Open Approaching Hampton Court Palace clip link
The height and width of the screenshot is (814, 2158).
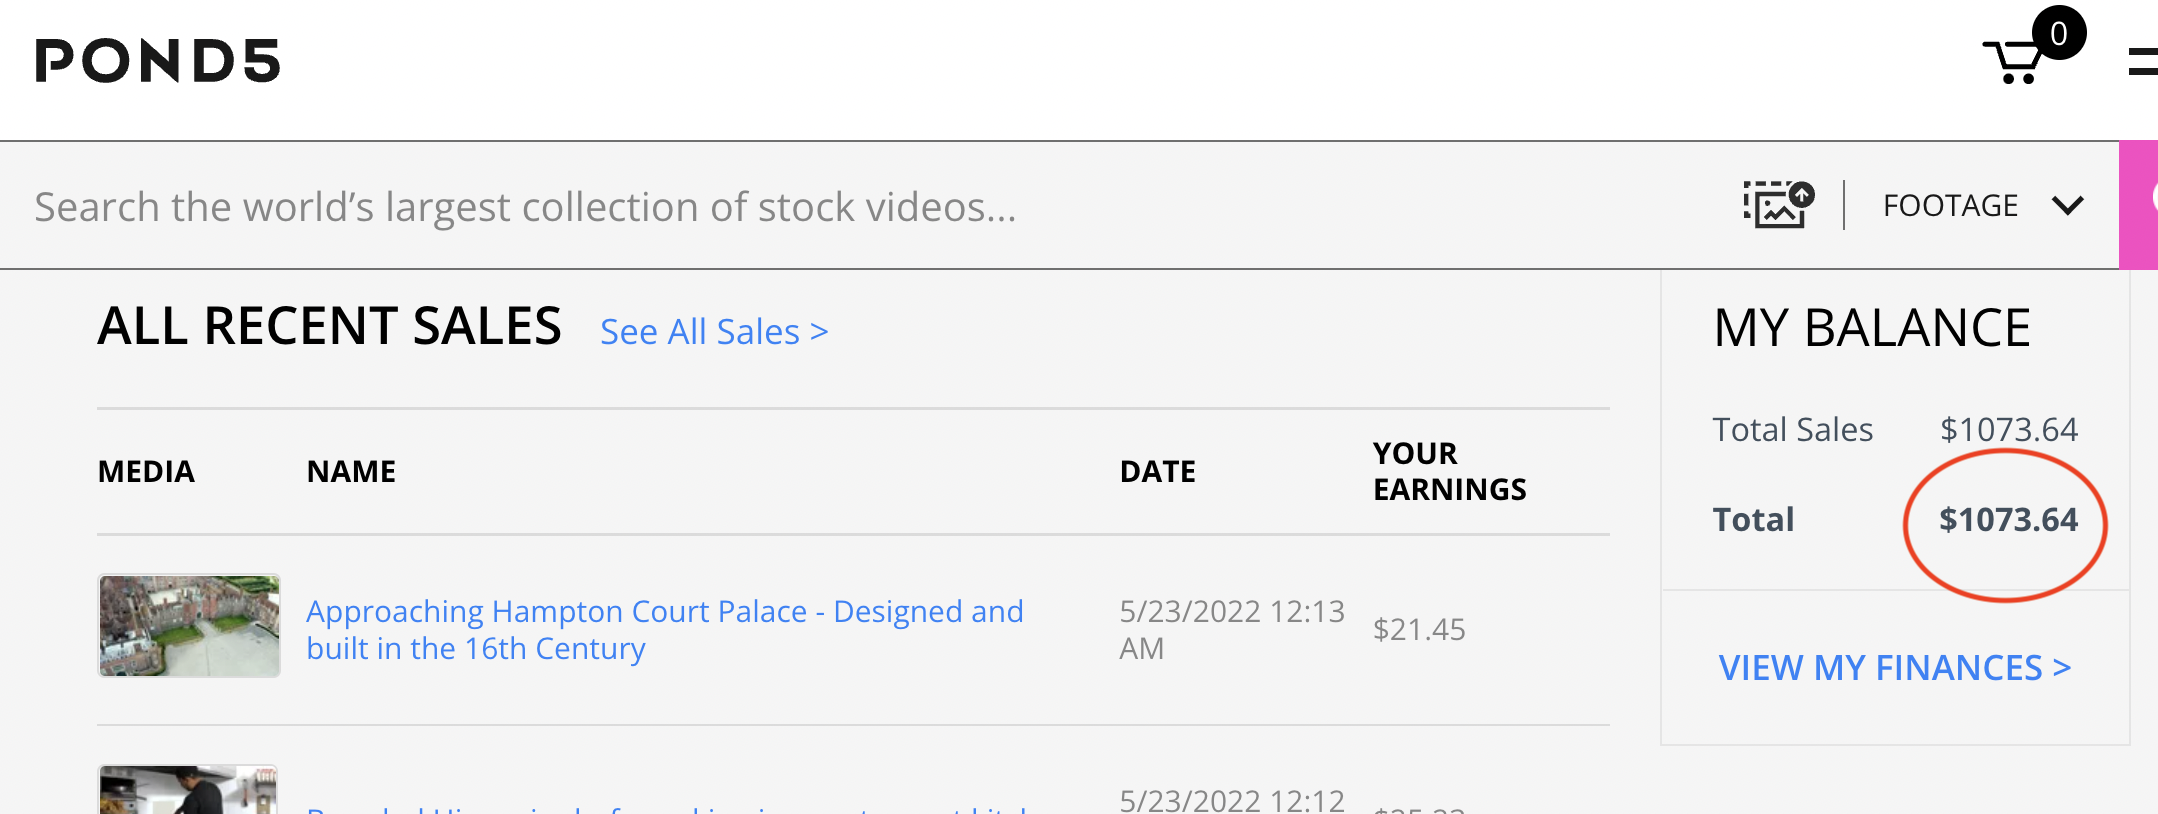tap(665, 630)
